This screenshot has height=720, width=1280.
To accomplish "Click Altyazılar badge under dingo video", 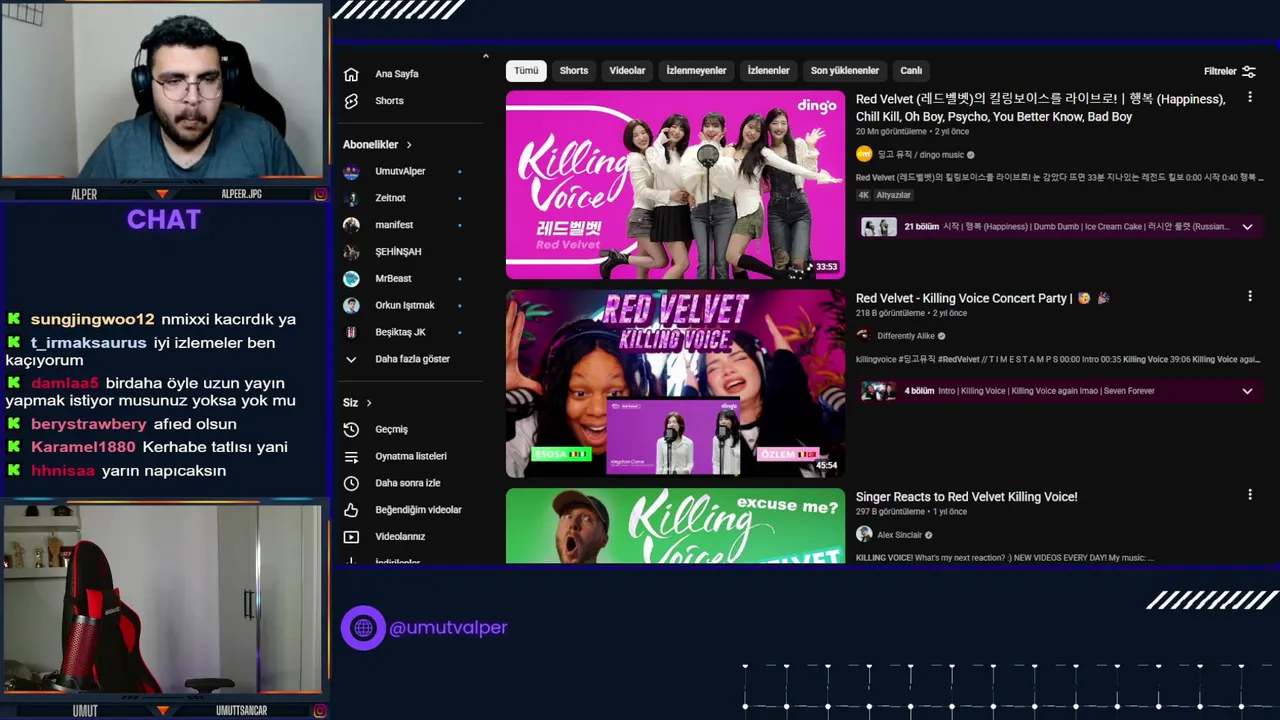I will 893,195.
